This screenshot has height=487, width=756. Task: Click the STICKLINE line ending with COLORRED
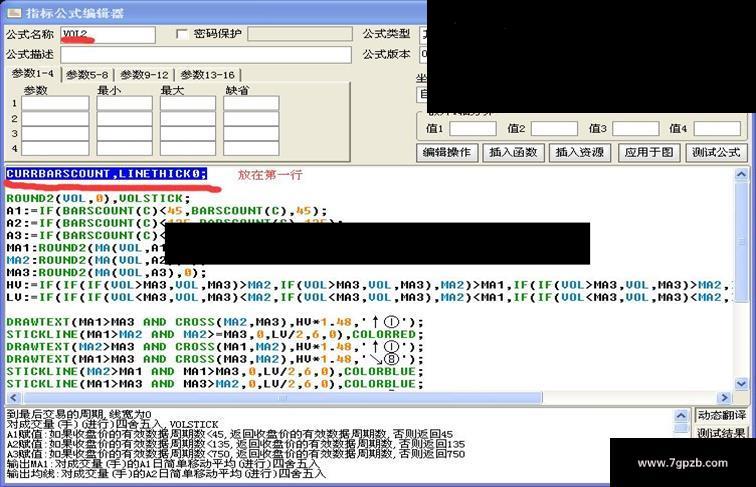215,335
